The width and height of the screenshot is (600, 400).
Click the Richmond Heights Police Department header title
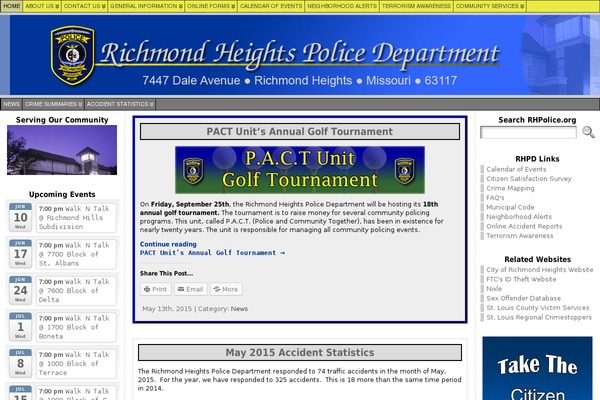(x=300, y=54)
